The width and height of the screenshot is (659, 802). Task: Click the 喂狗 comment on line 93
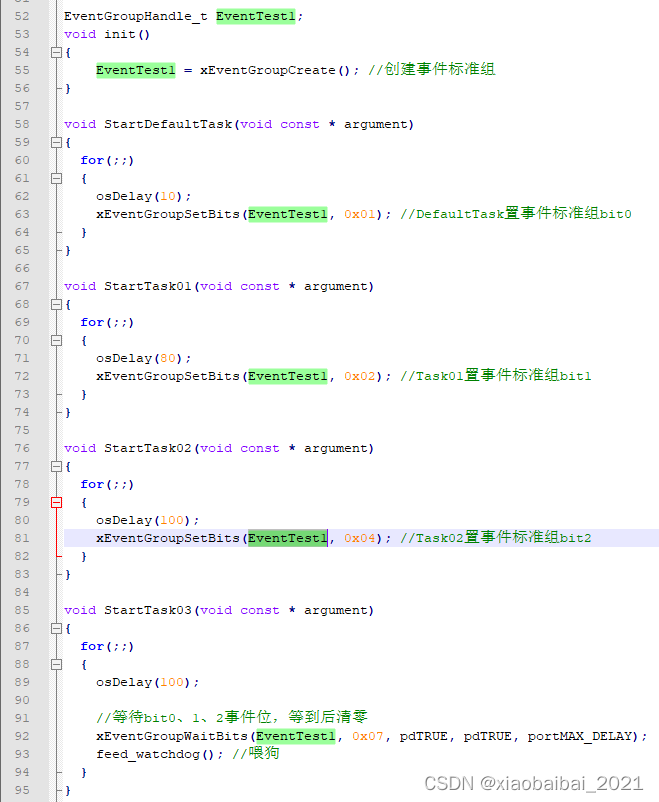point(256,753)
